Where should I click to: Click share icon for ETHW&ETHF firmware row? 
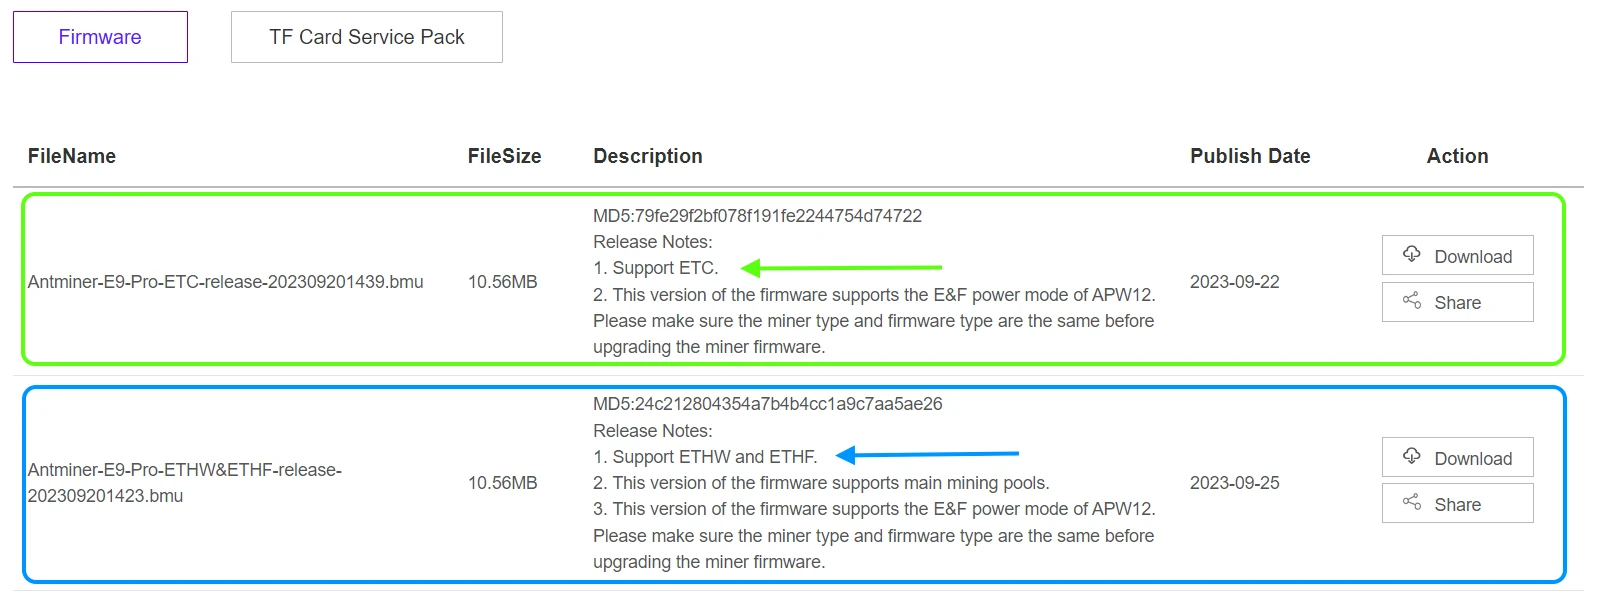(x=1412, y=503)
